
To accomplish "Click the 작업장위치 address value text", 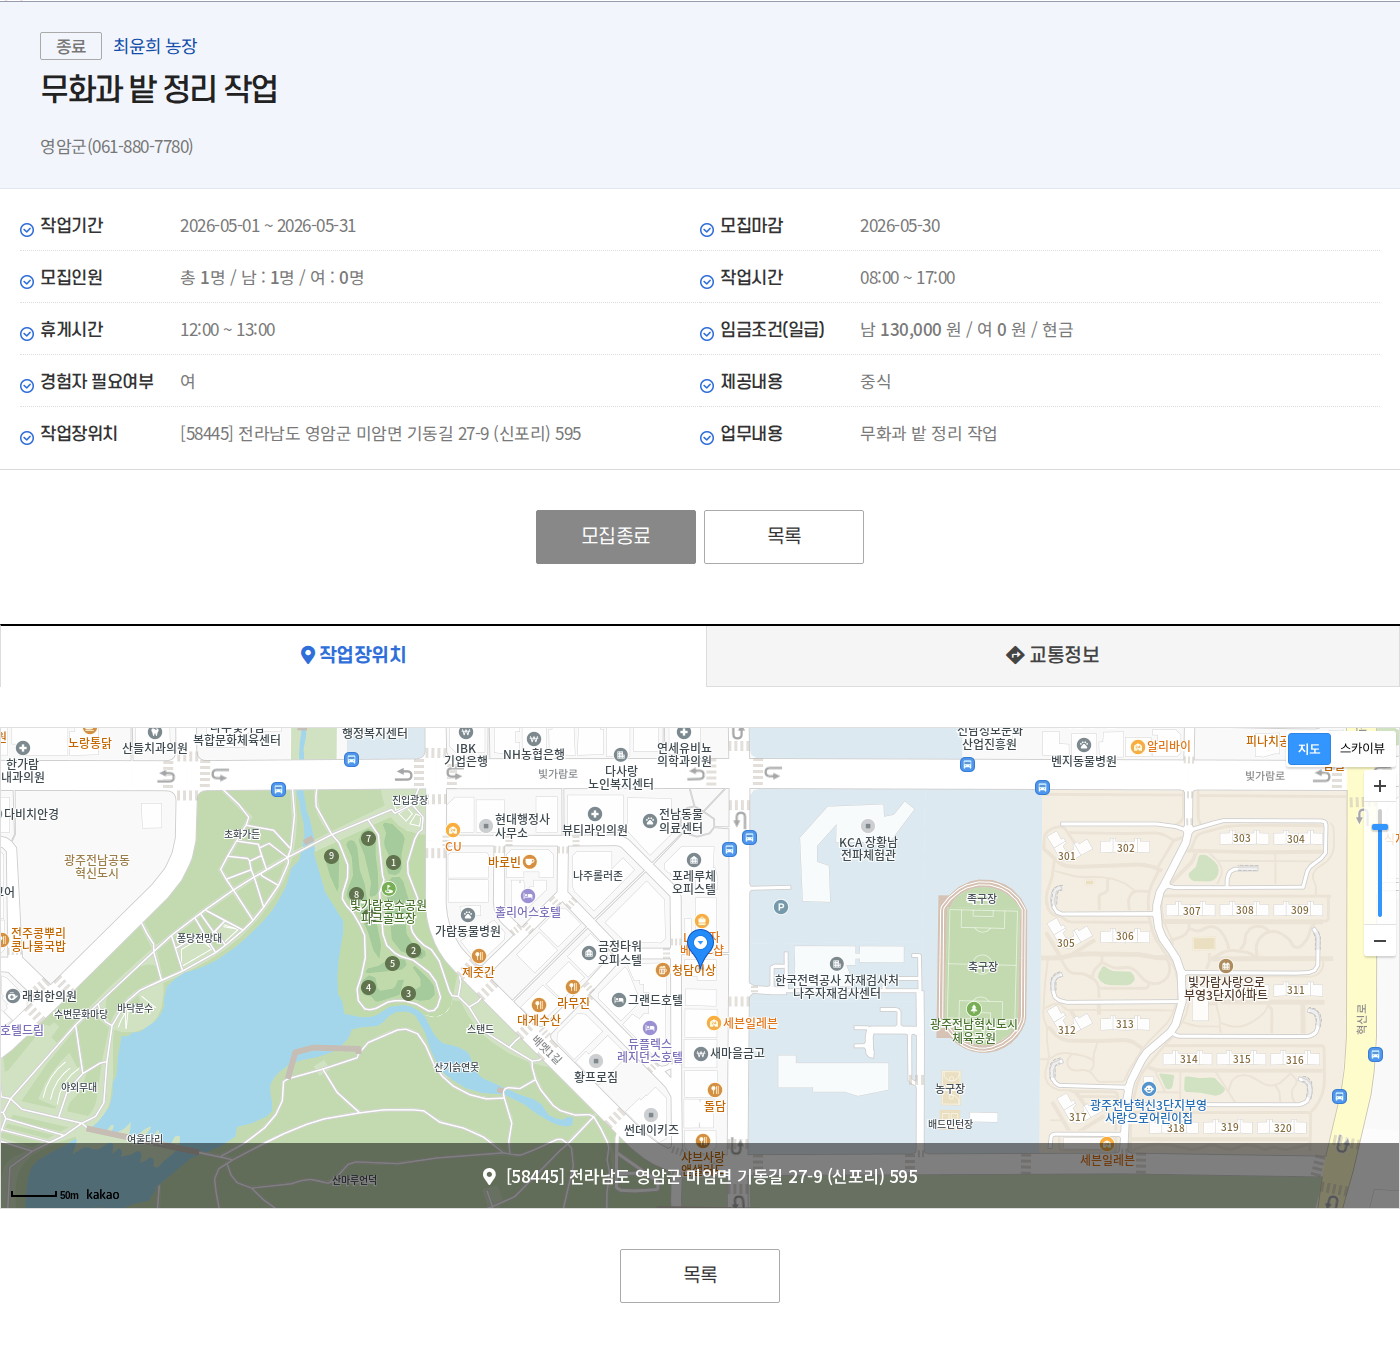I will coord(380,434).
